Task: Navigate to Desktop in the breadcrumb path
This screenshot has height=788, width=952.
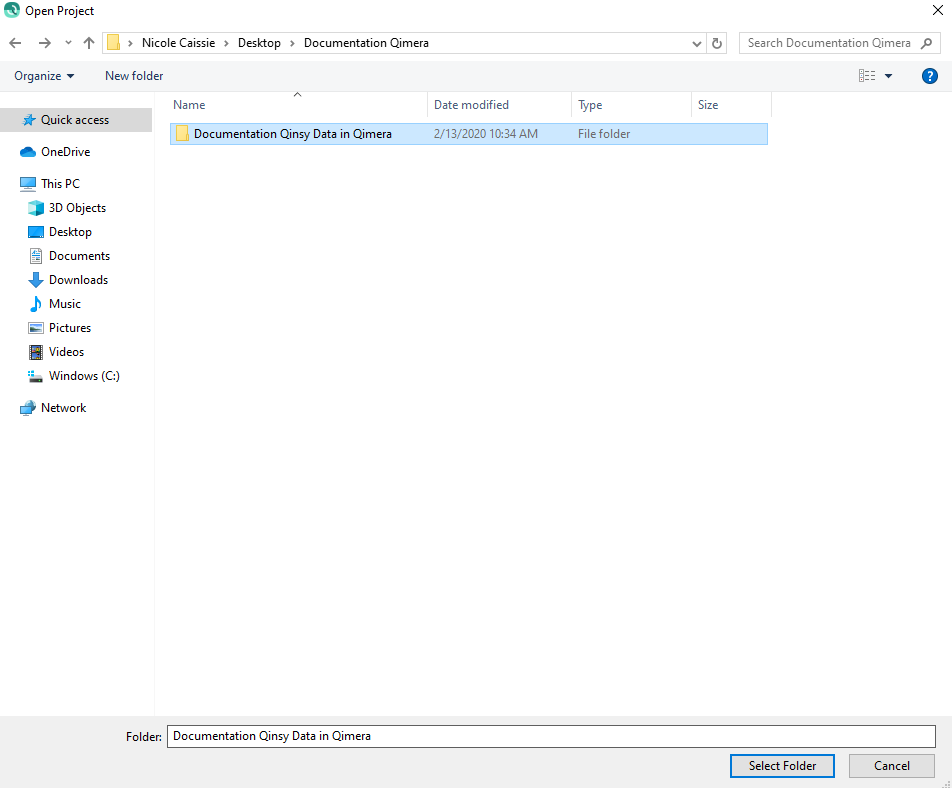Action: (259, 43)
